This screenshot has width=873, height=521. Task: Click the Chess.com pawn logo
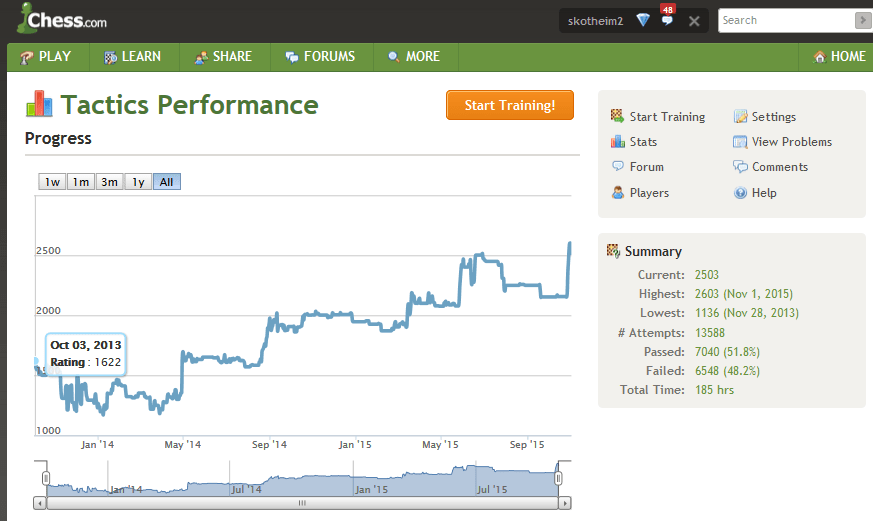[61, 18]
